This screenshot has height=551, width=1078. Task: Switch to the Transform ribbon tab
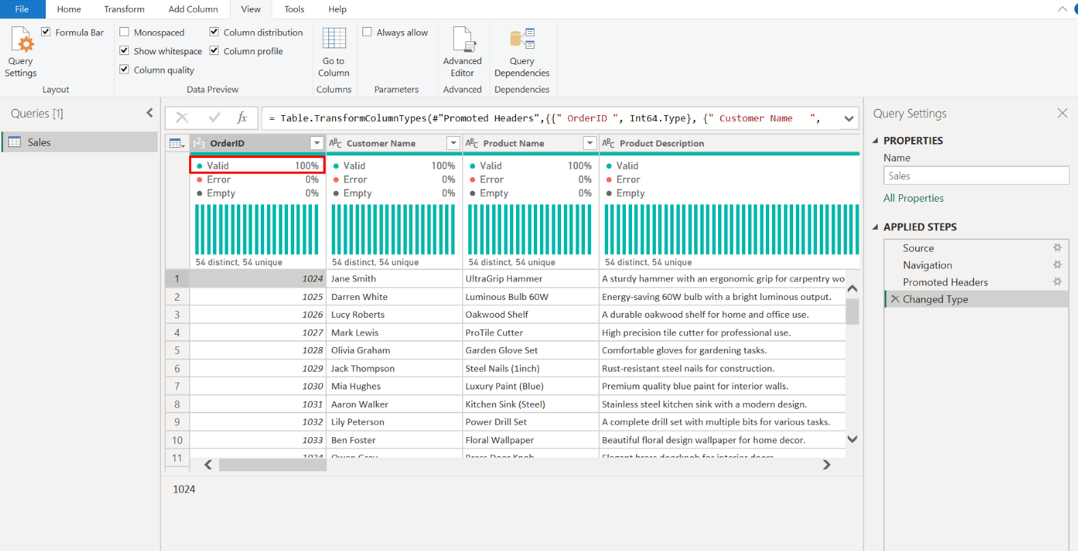click(124, 9)
